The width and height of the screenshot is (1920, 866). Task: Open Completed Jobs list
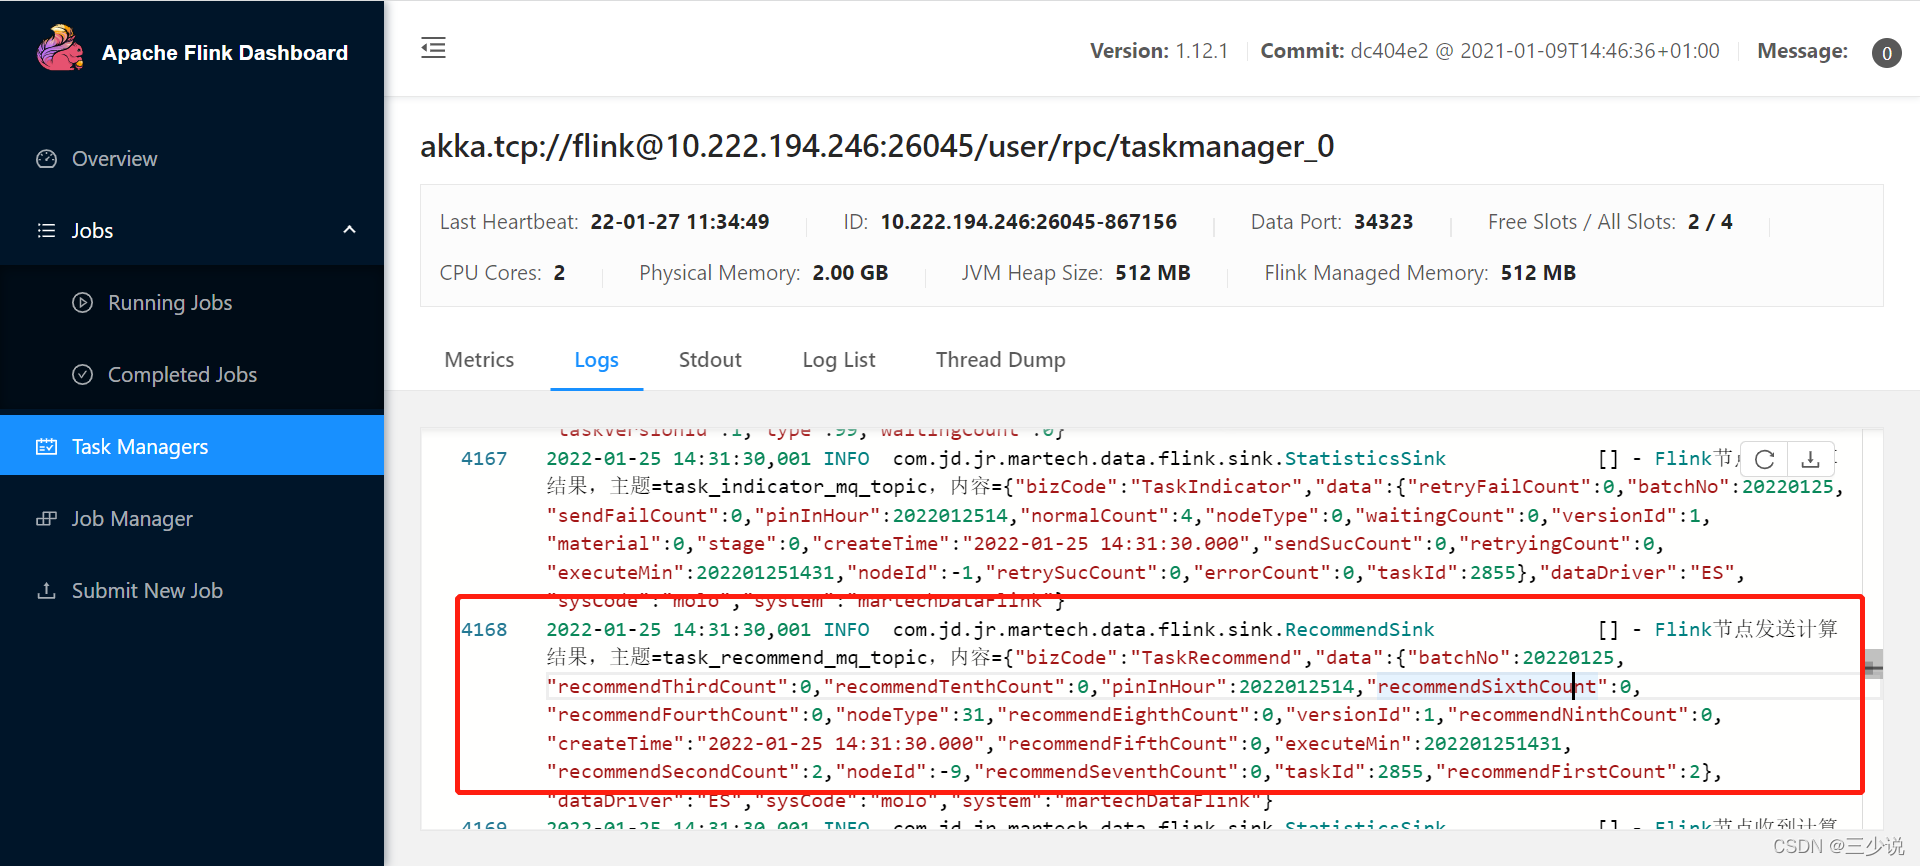(182, 375)
